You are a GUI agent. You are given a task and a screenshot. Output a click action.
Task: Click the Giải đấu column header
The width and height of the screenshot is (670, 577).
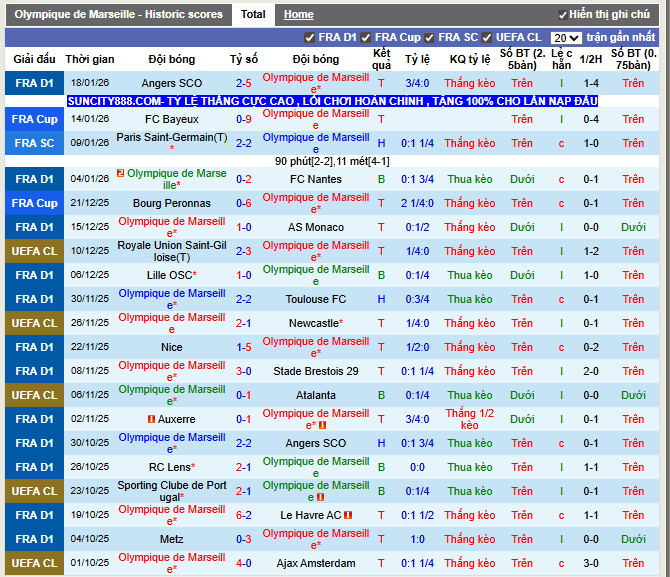pos(35,59)
